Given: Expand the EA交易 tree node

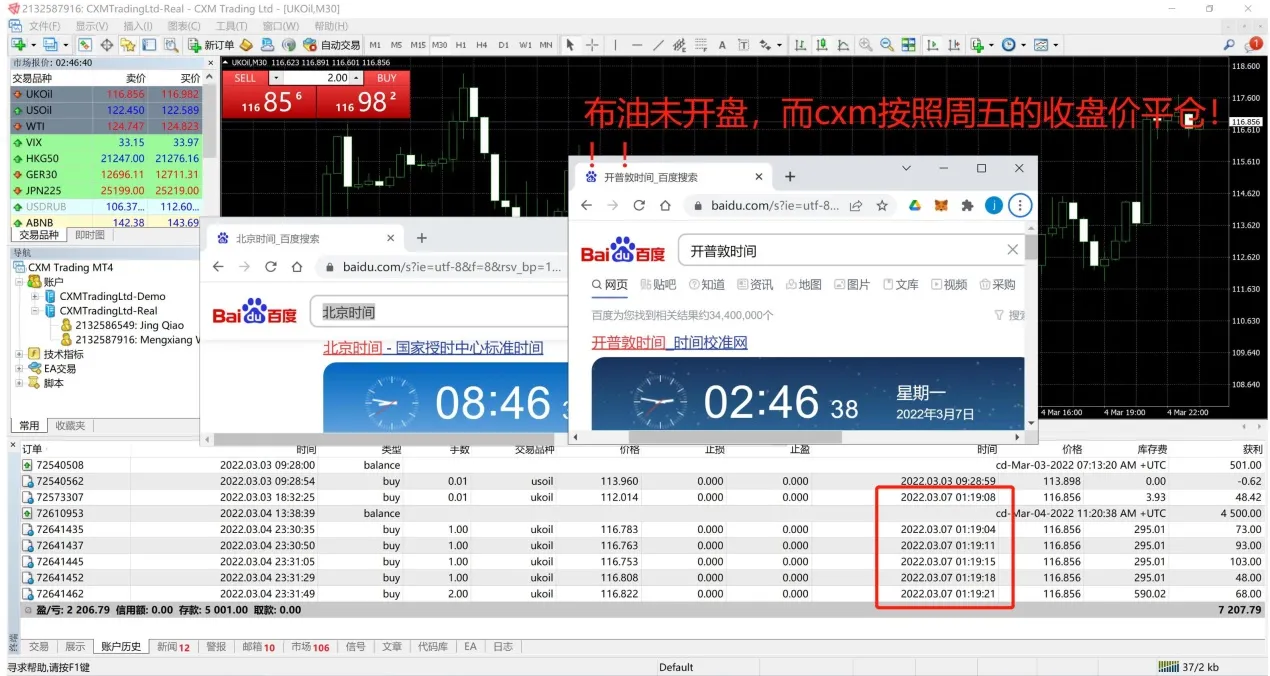Looking at the screenshot, I should (20, 368).
